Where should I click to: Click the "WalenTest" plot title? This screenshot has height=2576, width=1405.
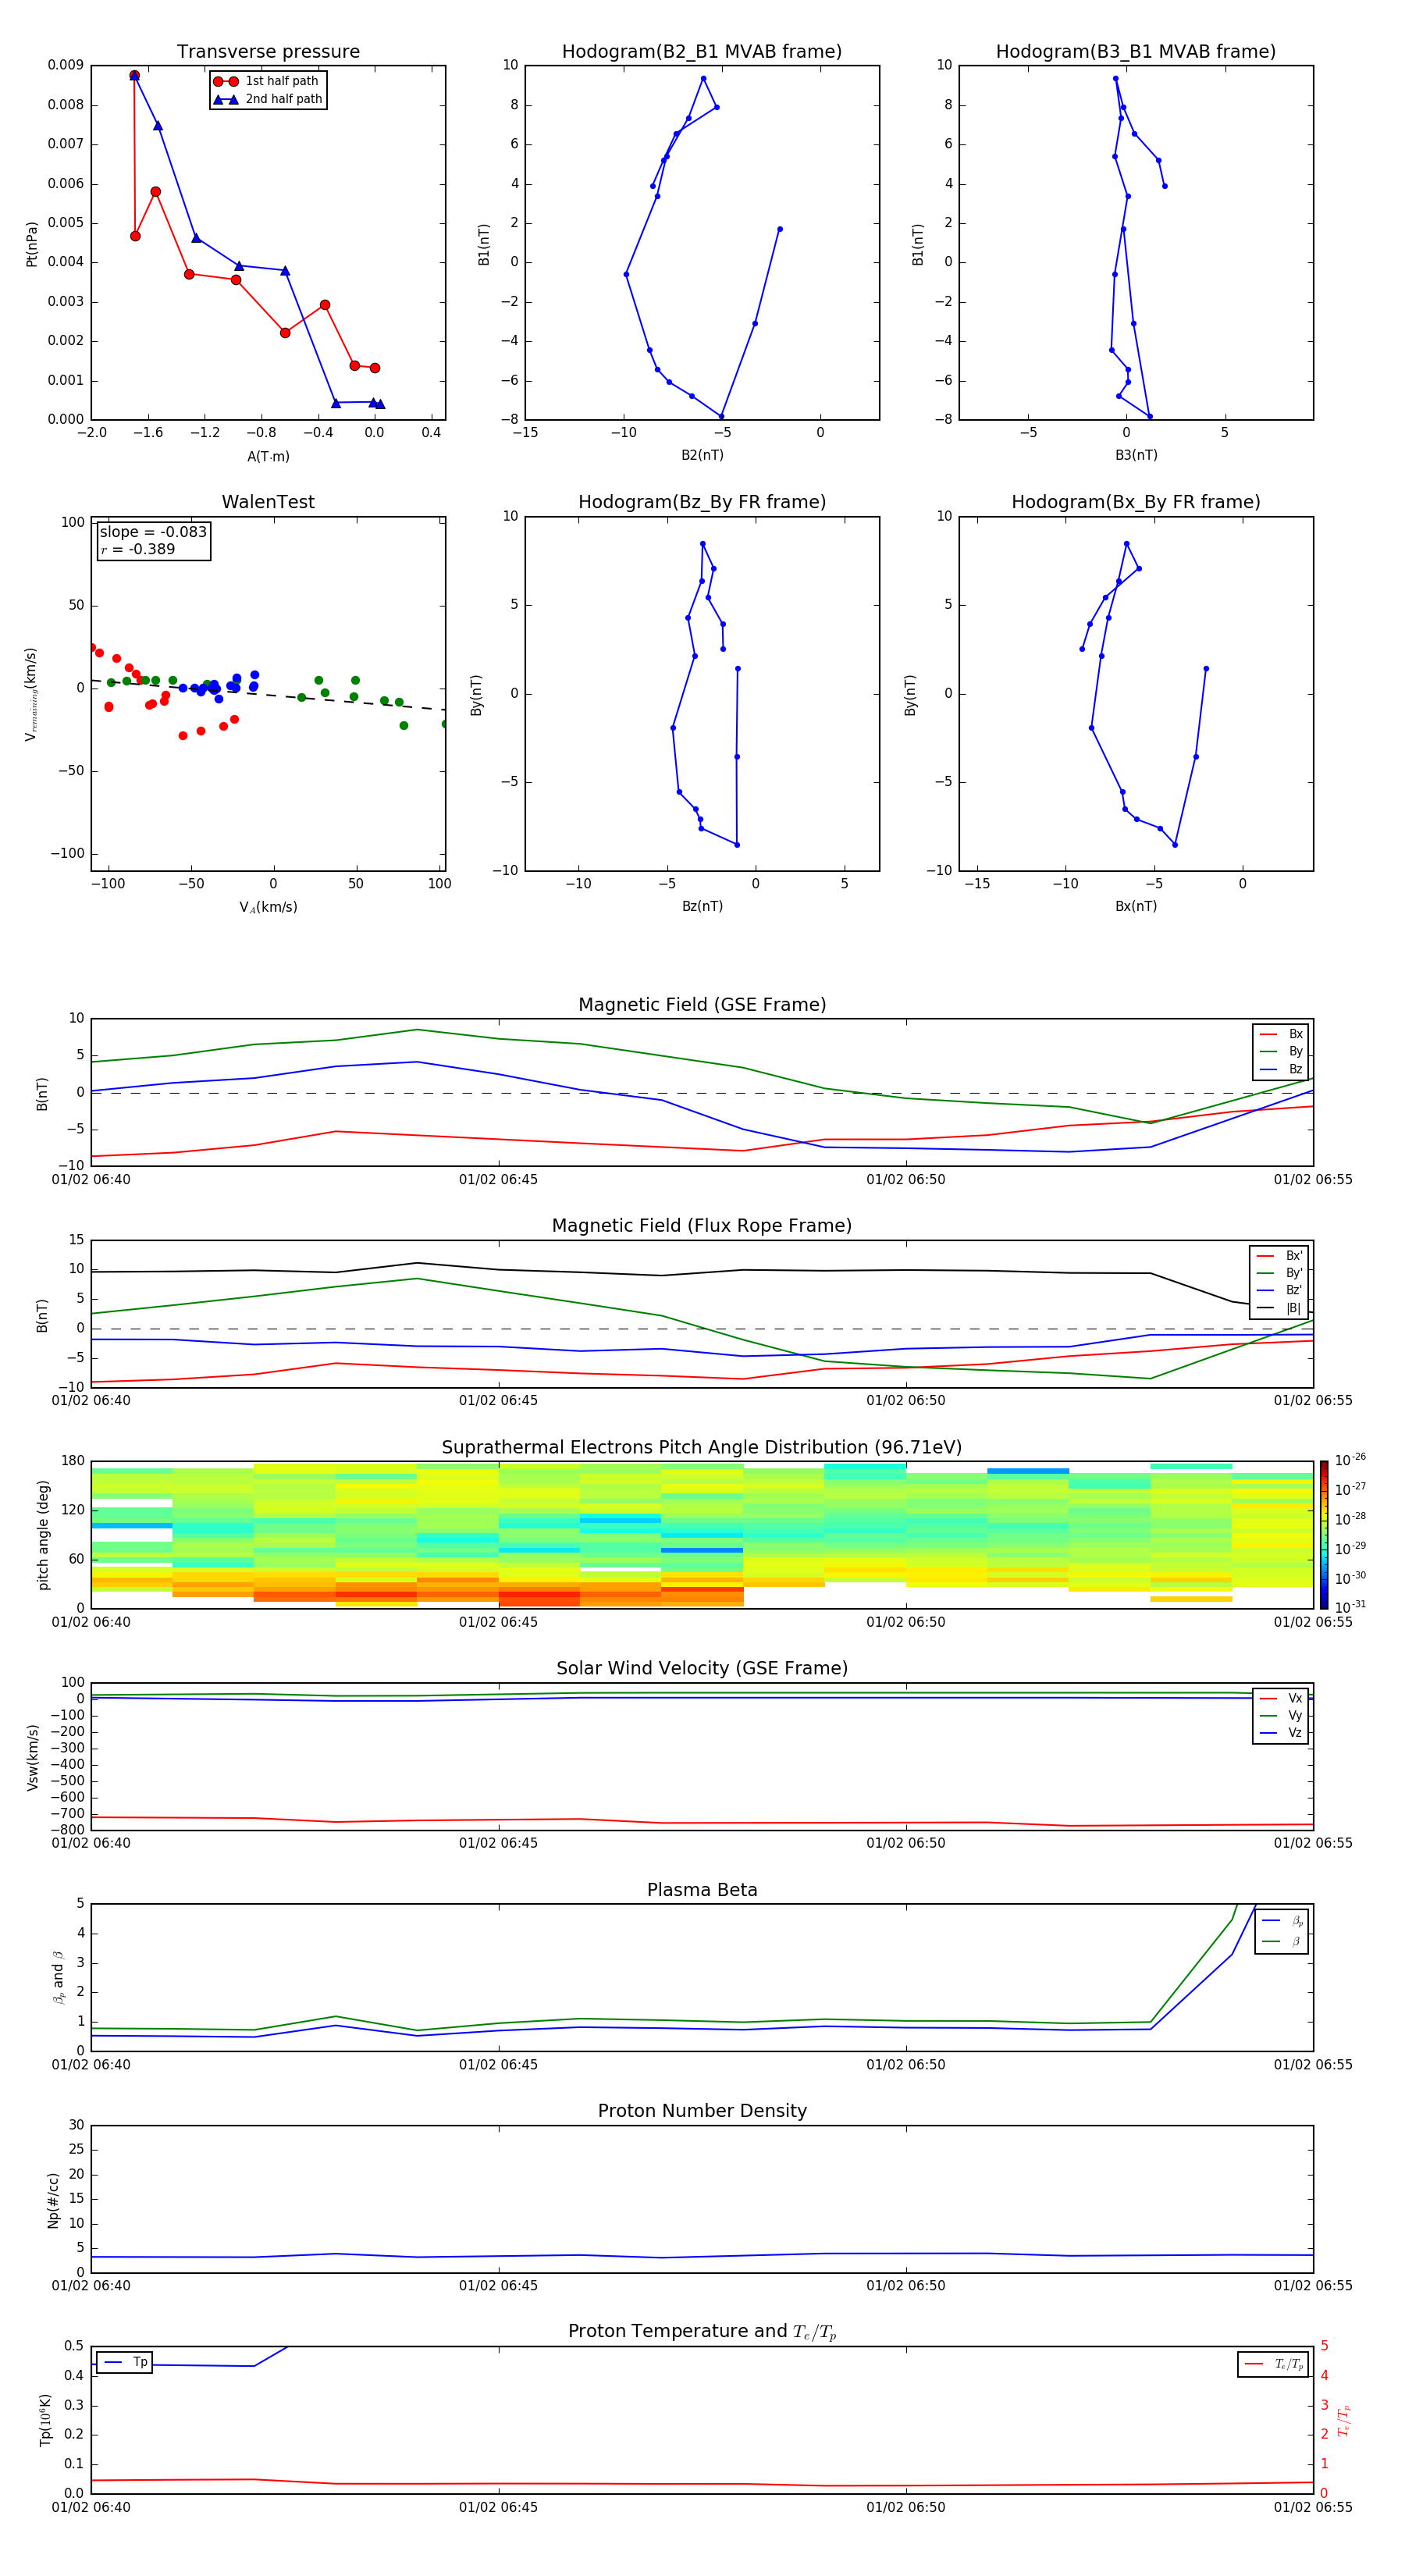tap(268, 502)
